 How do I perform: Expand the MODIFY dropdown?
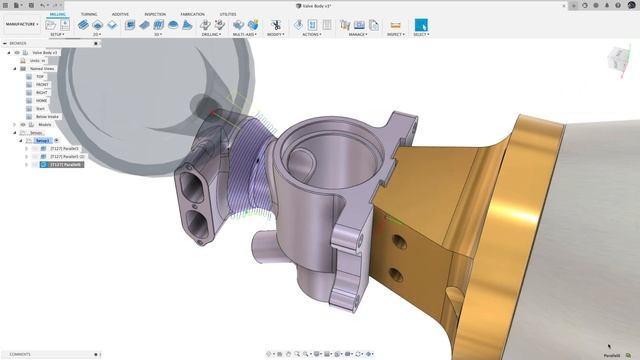coord(276,35)
